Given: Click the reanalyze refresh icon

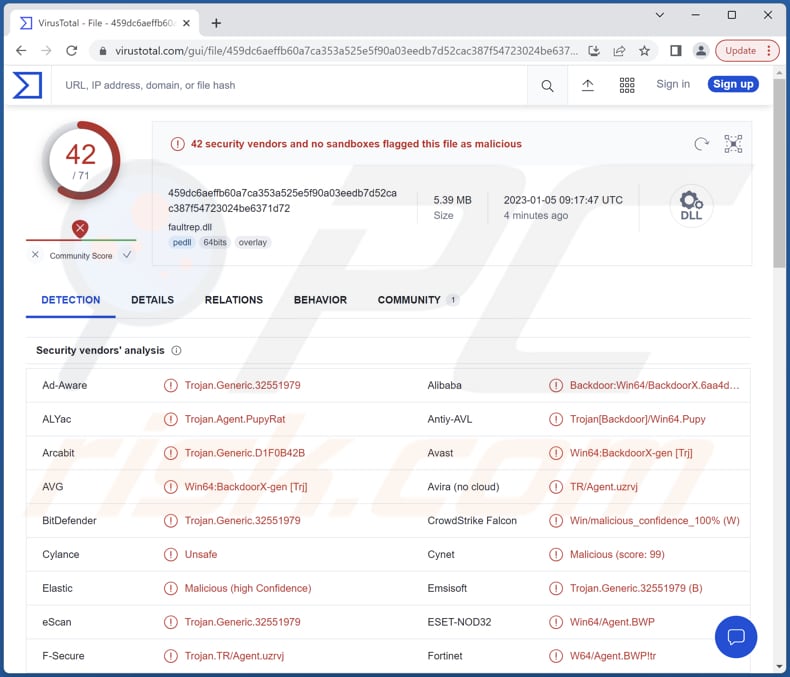Looking at the screenshot, I should pyautogui.click(x=701, y=144).
